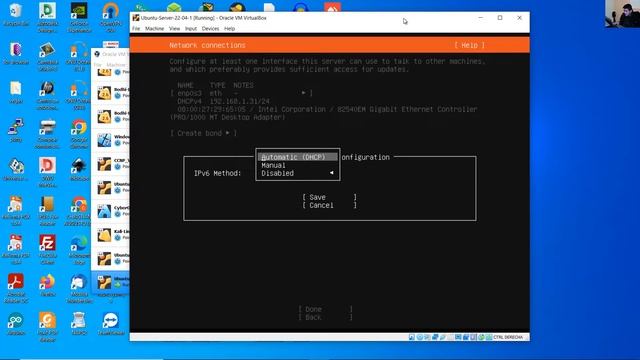Launch Arduino from the desktop
The height and width of the screenshot is (360, 640).
16,324
